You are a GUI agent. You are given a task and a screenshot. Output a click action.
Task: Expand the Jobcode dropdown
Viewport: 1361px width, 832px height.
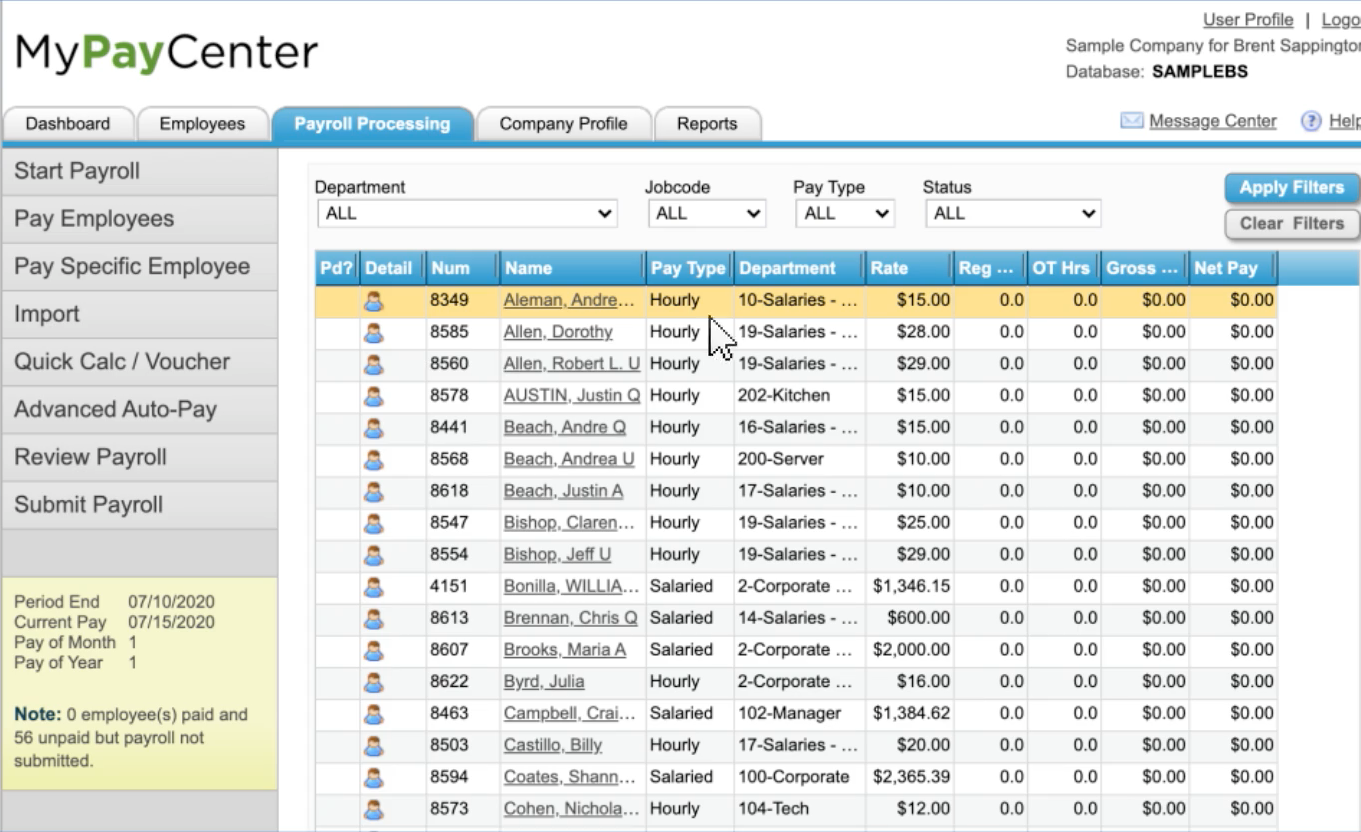[706, 213]
